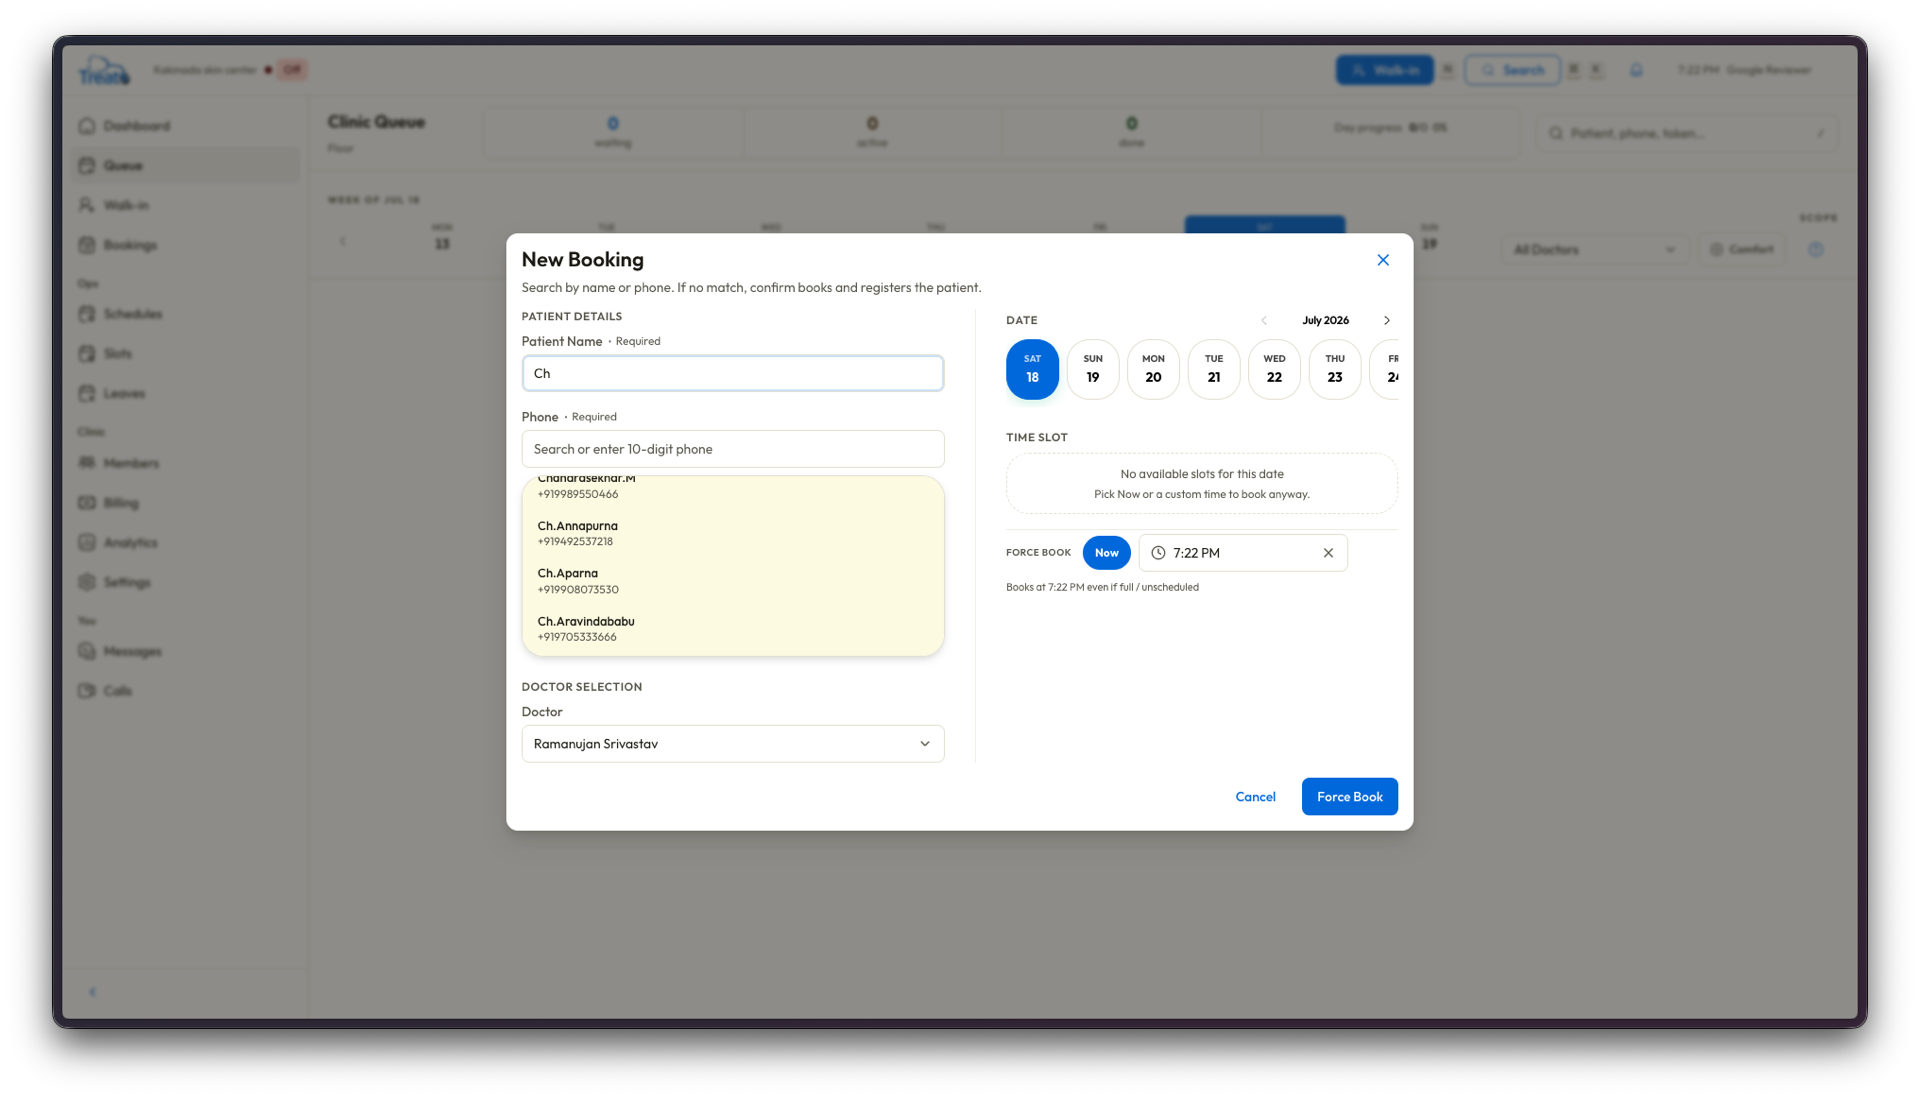Select date SAT 18

[x=1032, y=369]
